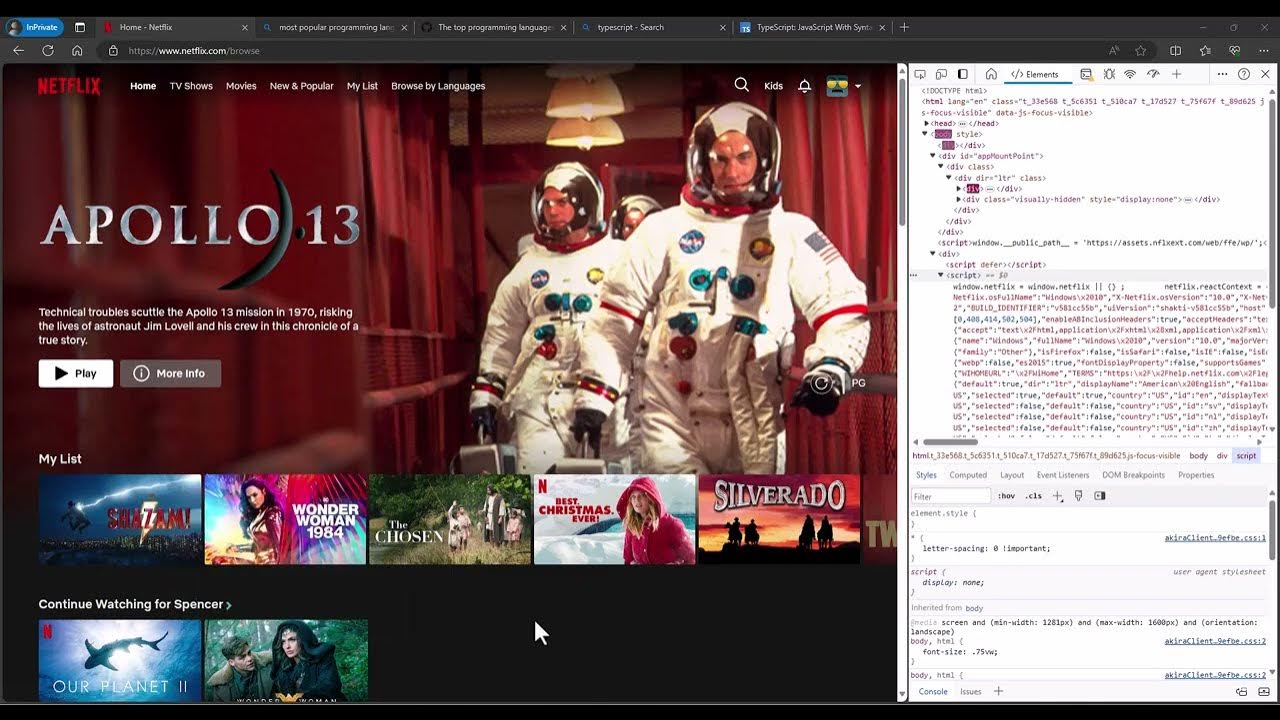Toggle DevTools activity bar dock icon
This screenshot has width=1280, height=720.
(963, 74)
